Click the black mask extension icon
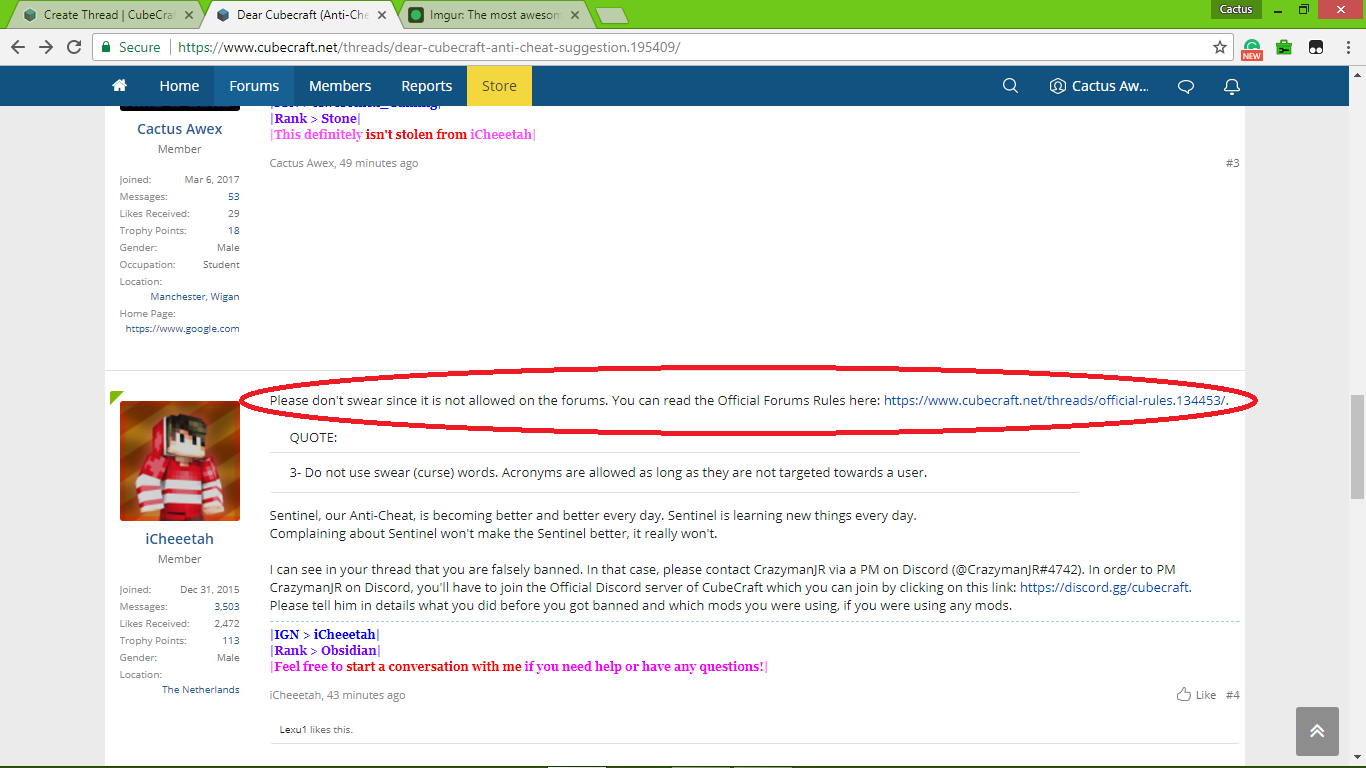This screenshot has height=768, width=1366. pyautogui.click(x=1316, y=47)
